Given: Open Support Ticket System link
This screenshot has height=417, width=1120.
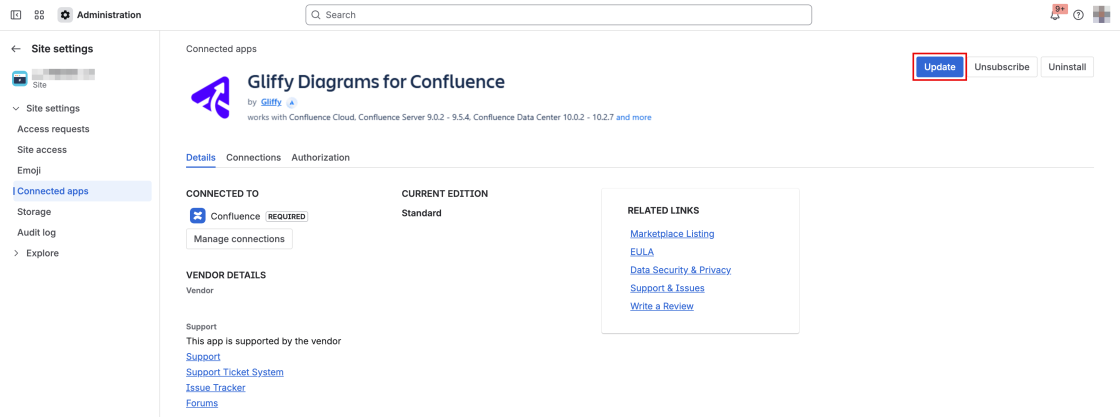Looking at the screenshot, I should click(x=235, y=372).
